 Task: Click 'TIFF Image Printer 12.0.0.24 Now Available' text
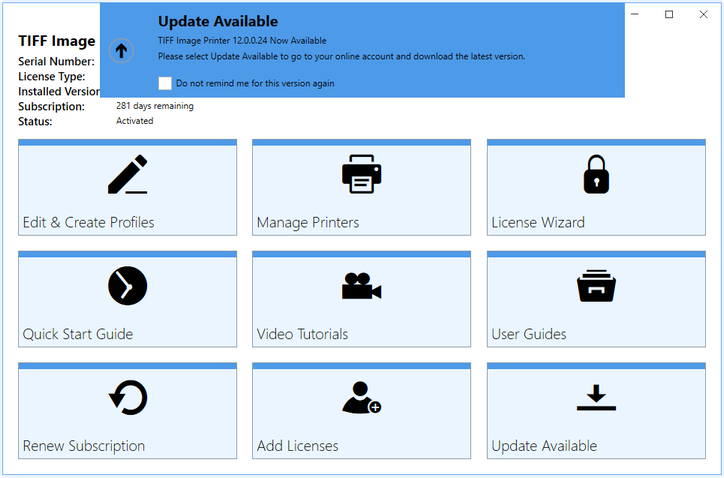[242, 41]
